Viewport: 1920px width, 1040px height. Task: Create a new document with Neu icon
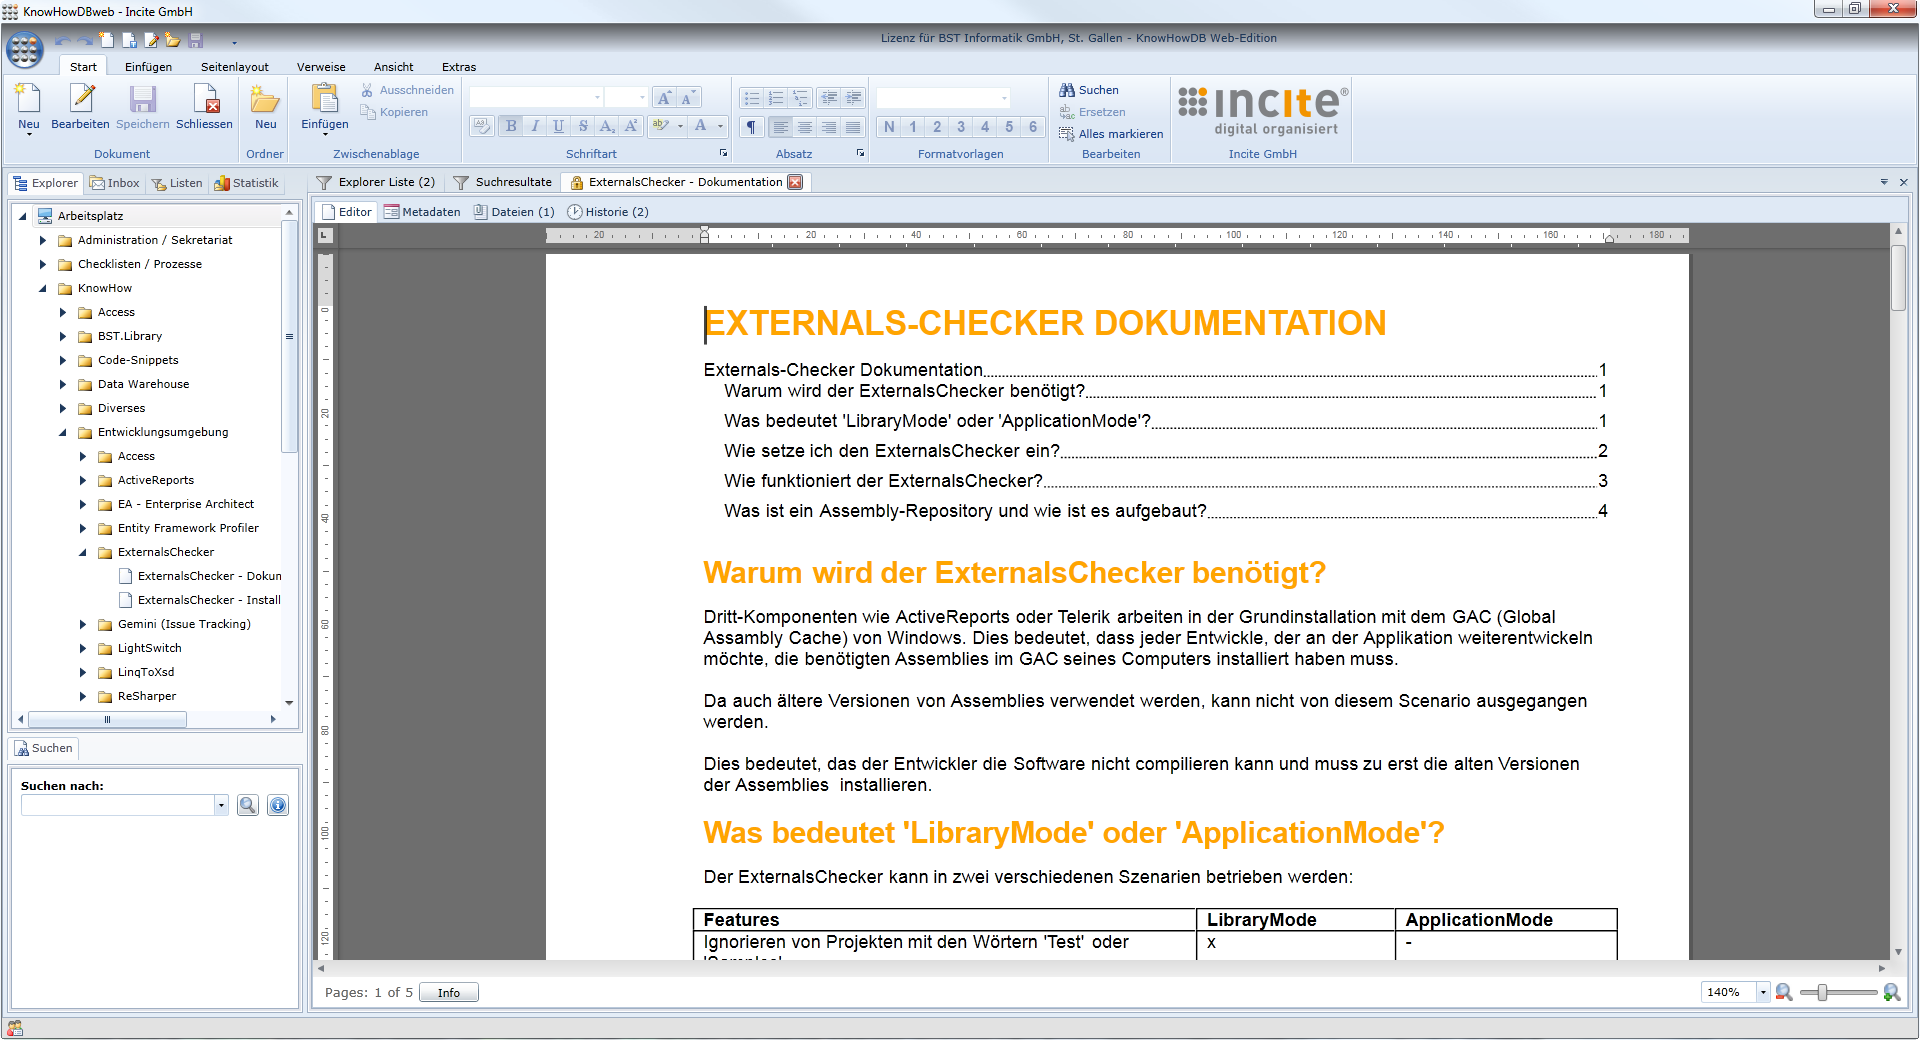[x=28, y=108]
